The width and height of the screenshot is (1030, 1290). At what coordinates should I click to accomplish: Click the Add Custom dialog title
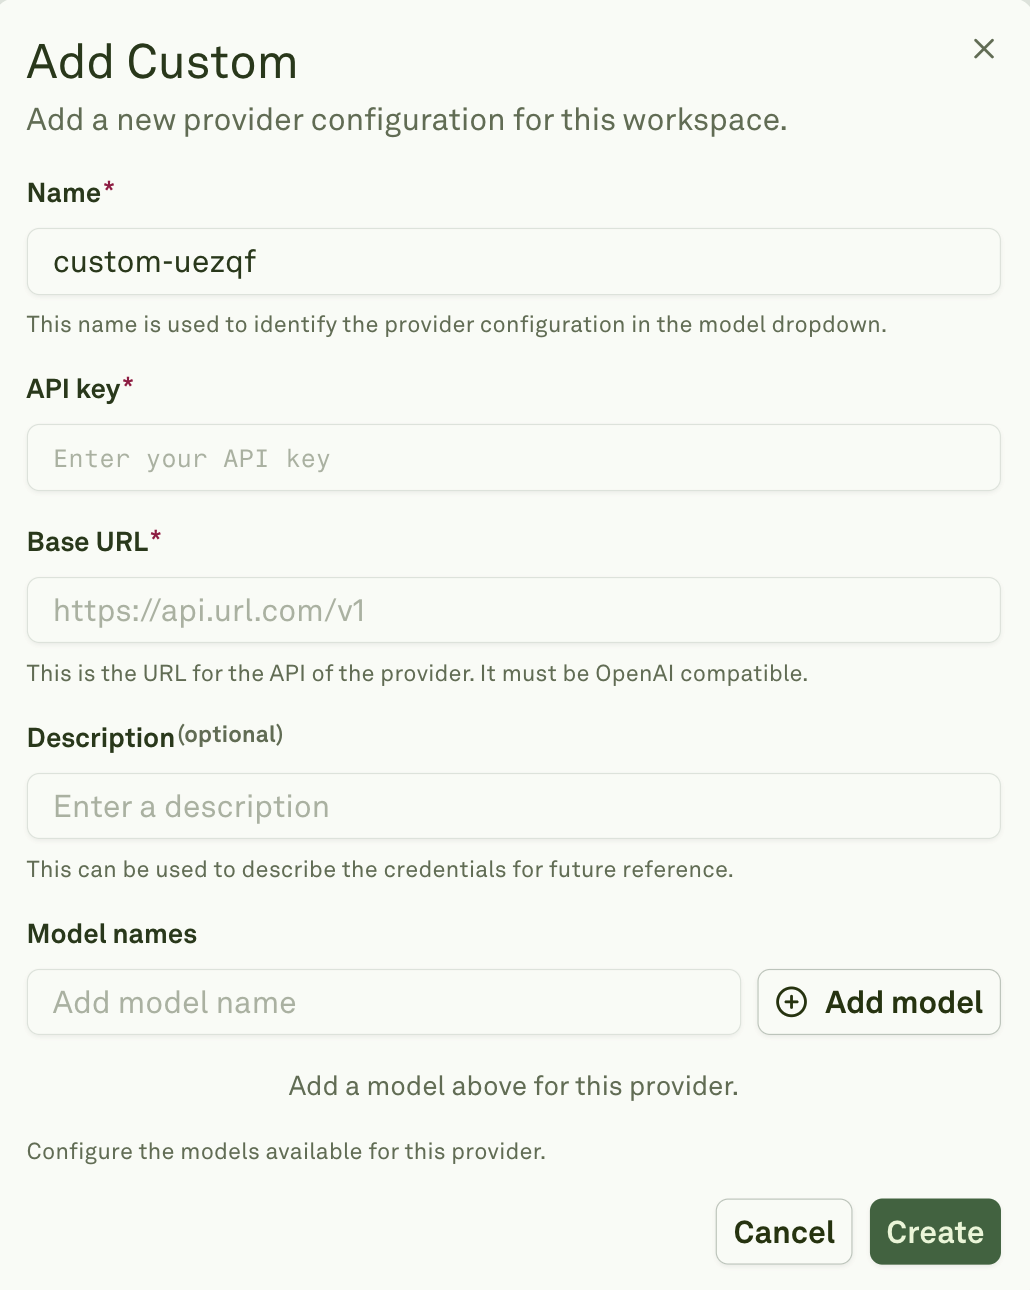coord(162,62)
